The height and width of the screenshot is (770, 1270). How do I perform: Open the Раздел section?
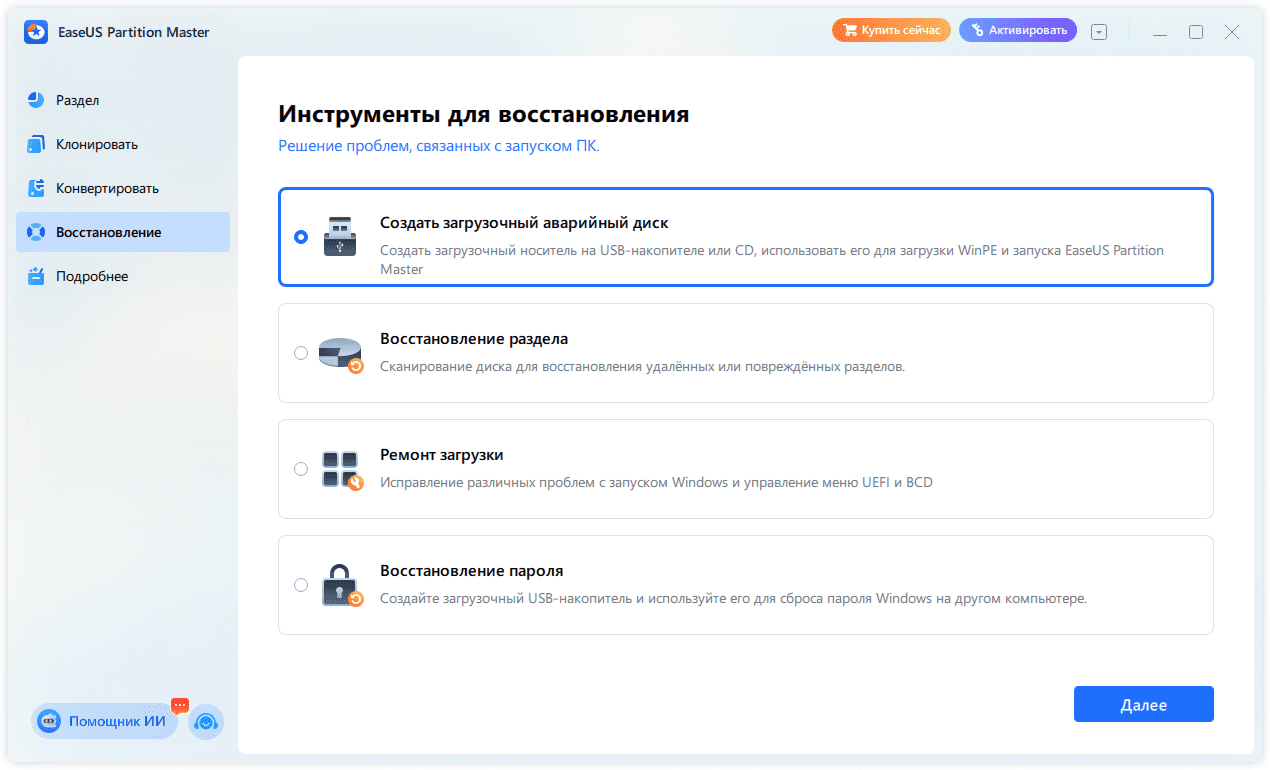point(123,100)
